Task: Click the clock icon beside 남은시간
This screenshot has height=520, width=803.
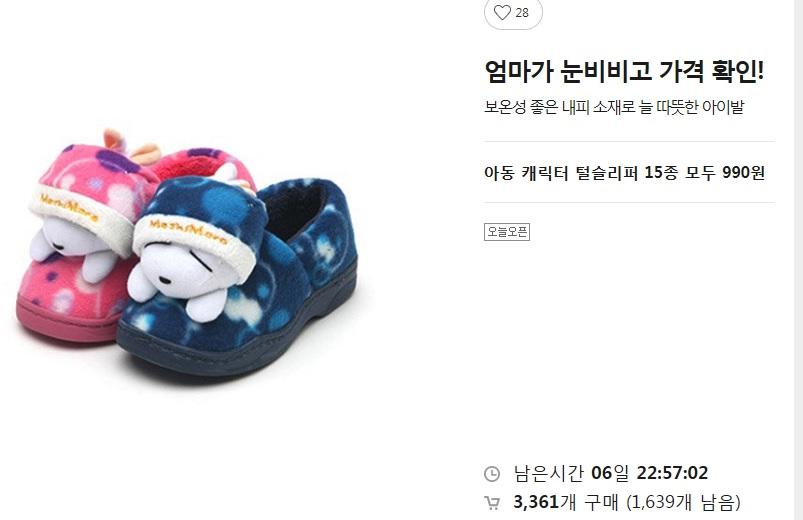Action: (492, 474)
